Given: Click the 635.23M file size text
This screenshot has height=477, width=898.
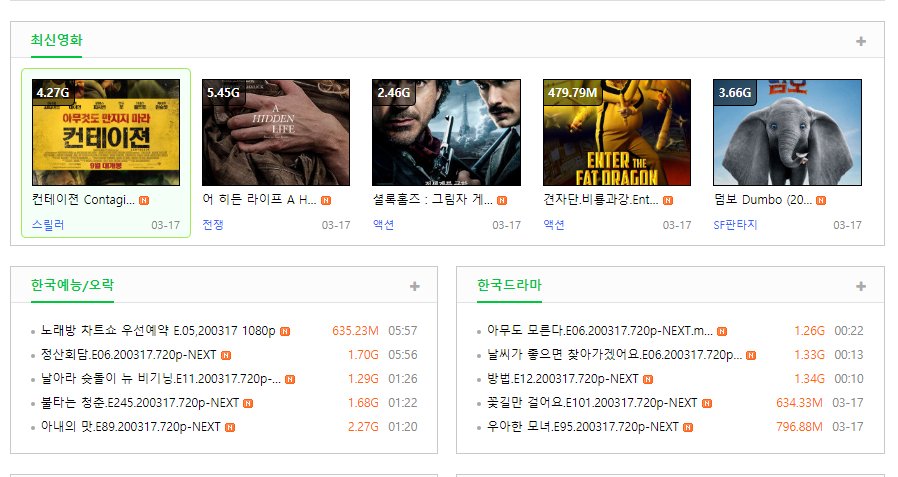Looking at the screenshot, I should pyautogui.click(x=355, y=331).
